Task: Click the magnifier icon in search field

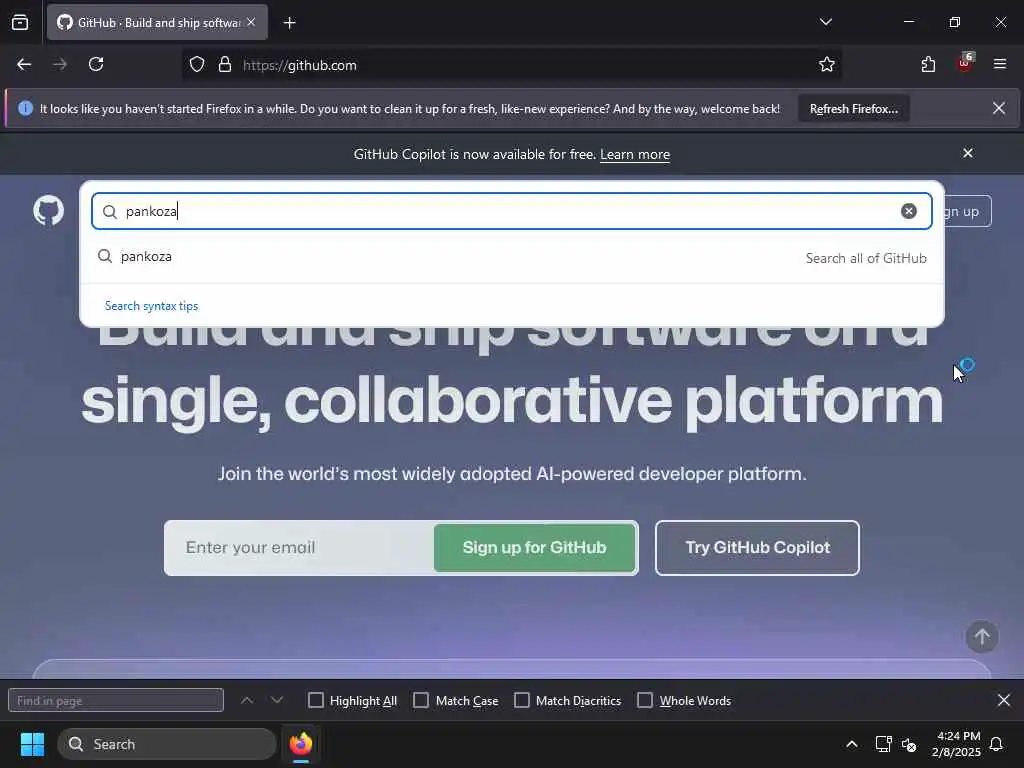Action: (110, 212)
